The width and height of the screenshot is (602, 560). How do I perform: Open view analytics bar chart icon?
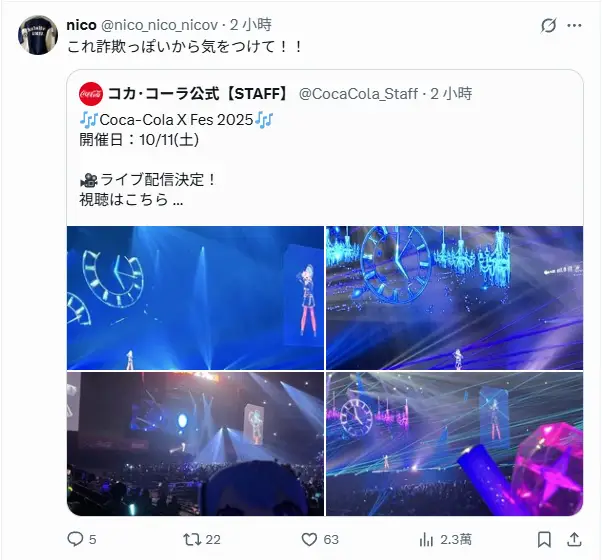(426, 539)
